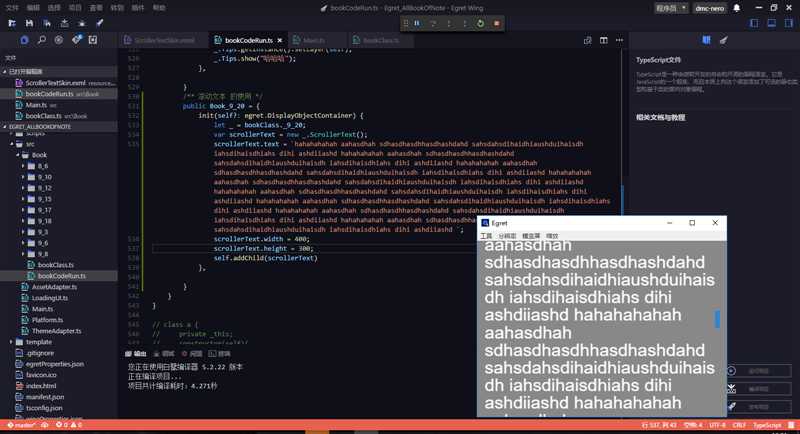Click the dmc-nero account button
This screenshot has width=800, height=434.
(710, 8)
